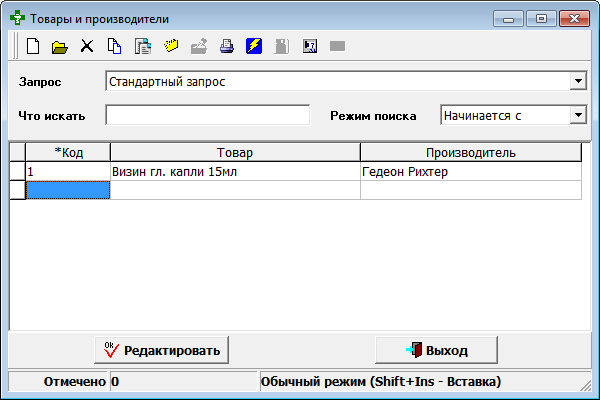
Task: Click the Начинается с combo box text
Action: click(482, 115)
